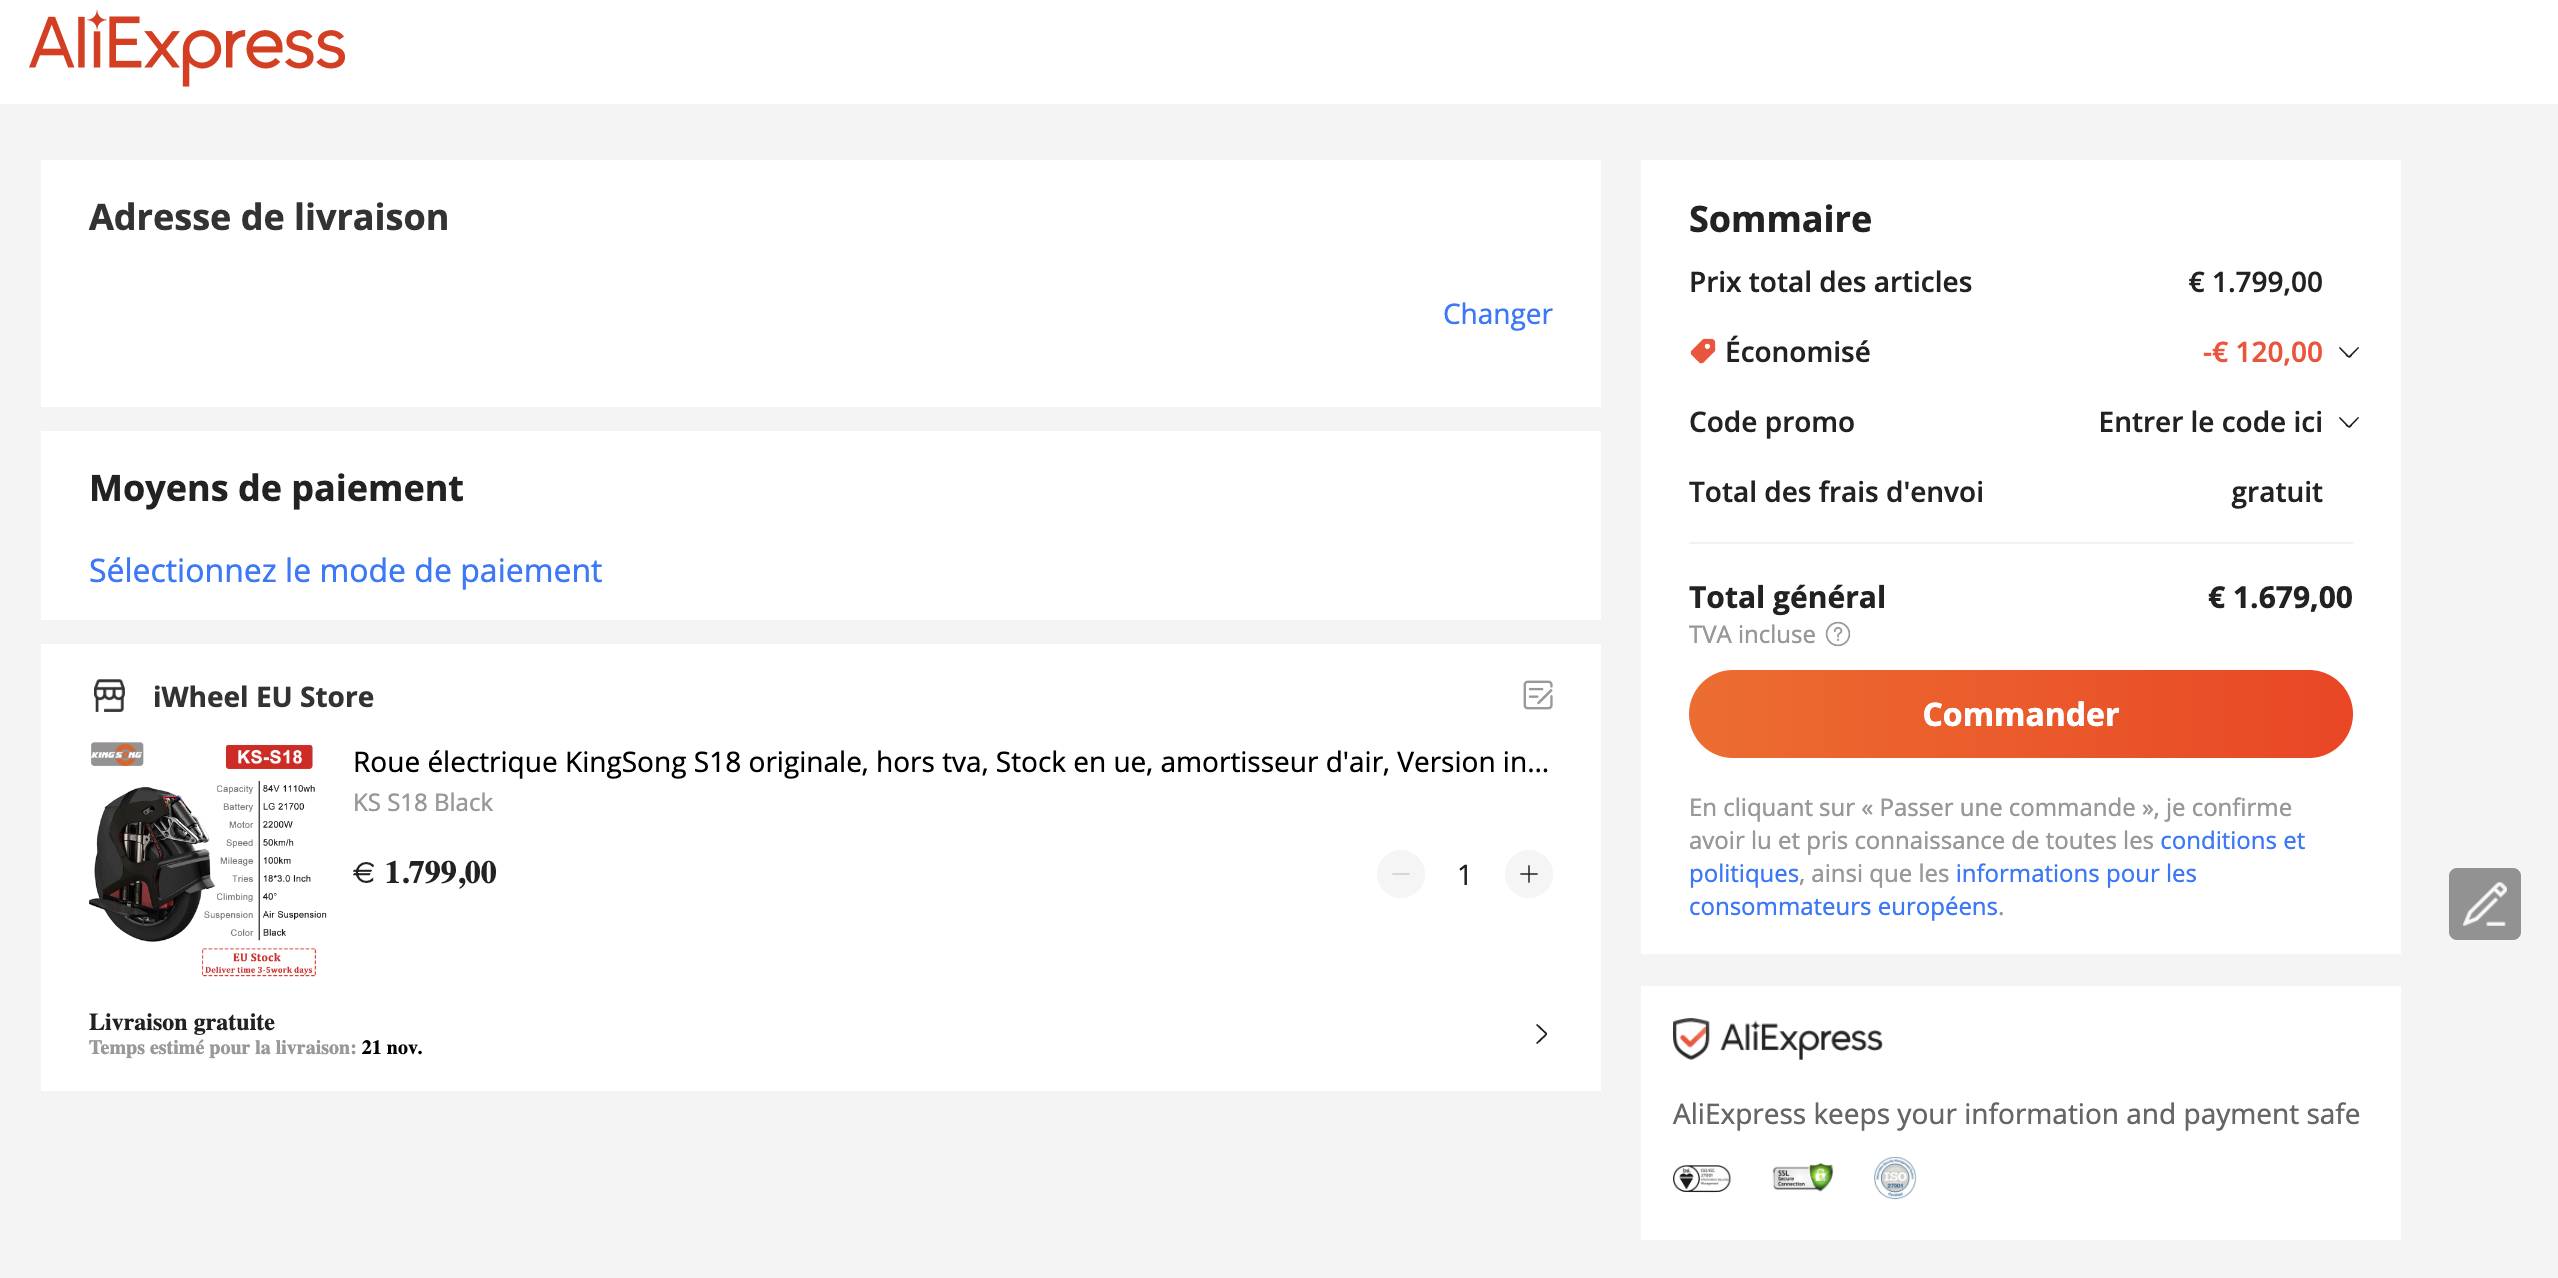Click the SSL Secure Connection badge
The image size is (2558, 1278).
coord(1802,1178)
